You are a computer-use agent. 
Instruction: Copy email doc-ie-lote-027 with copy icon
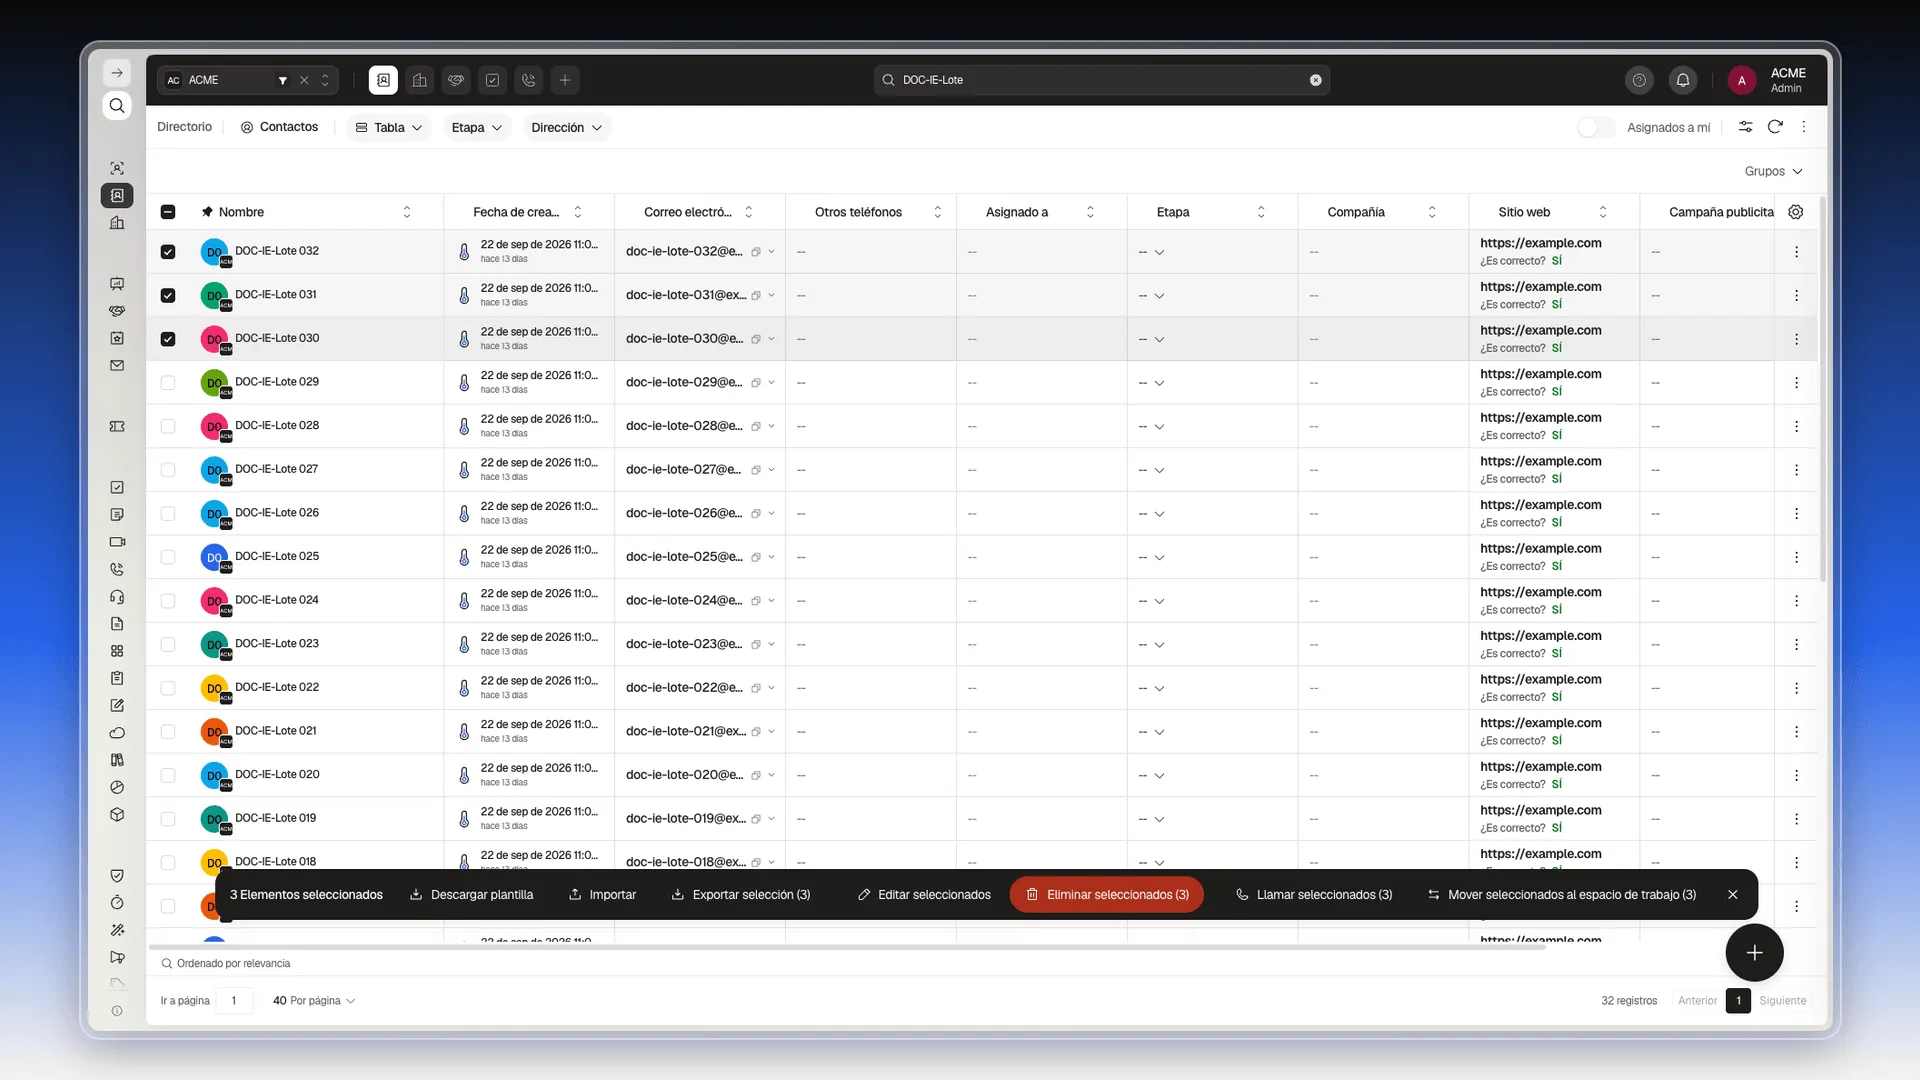(756, 470)
